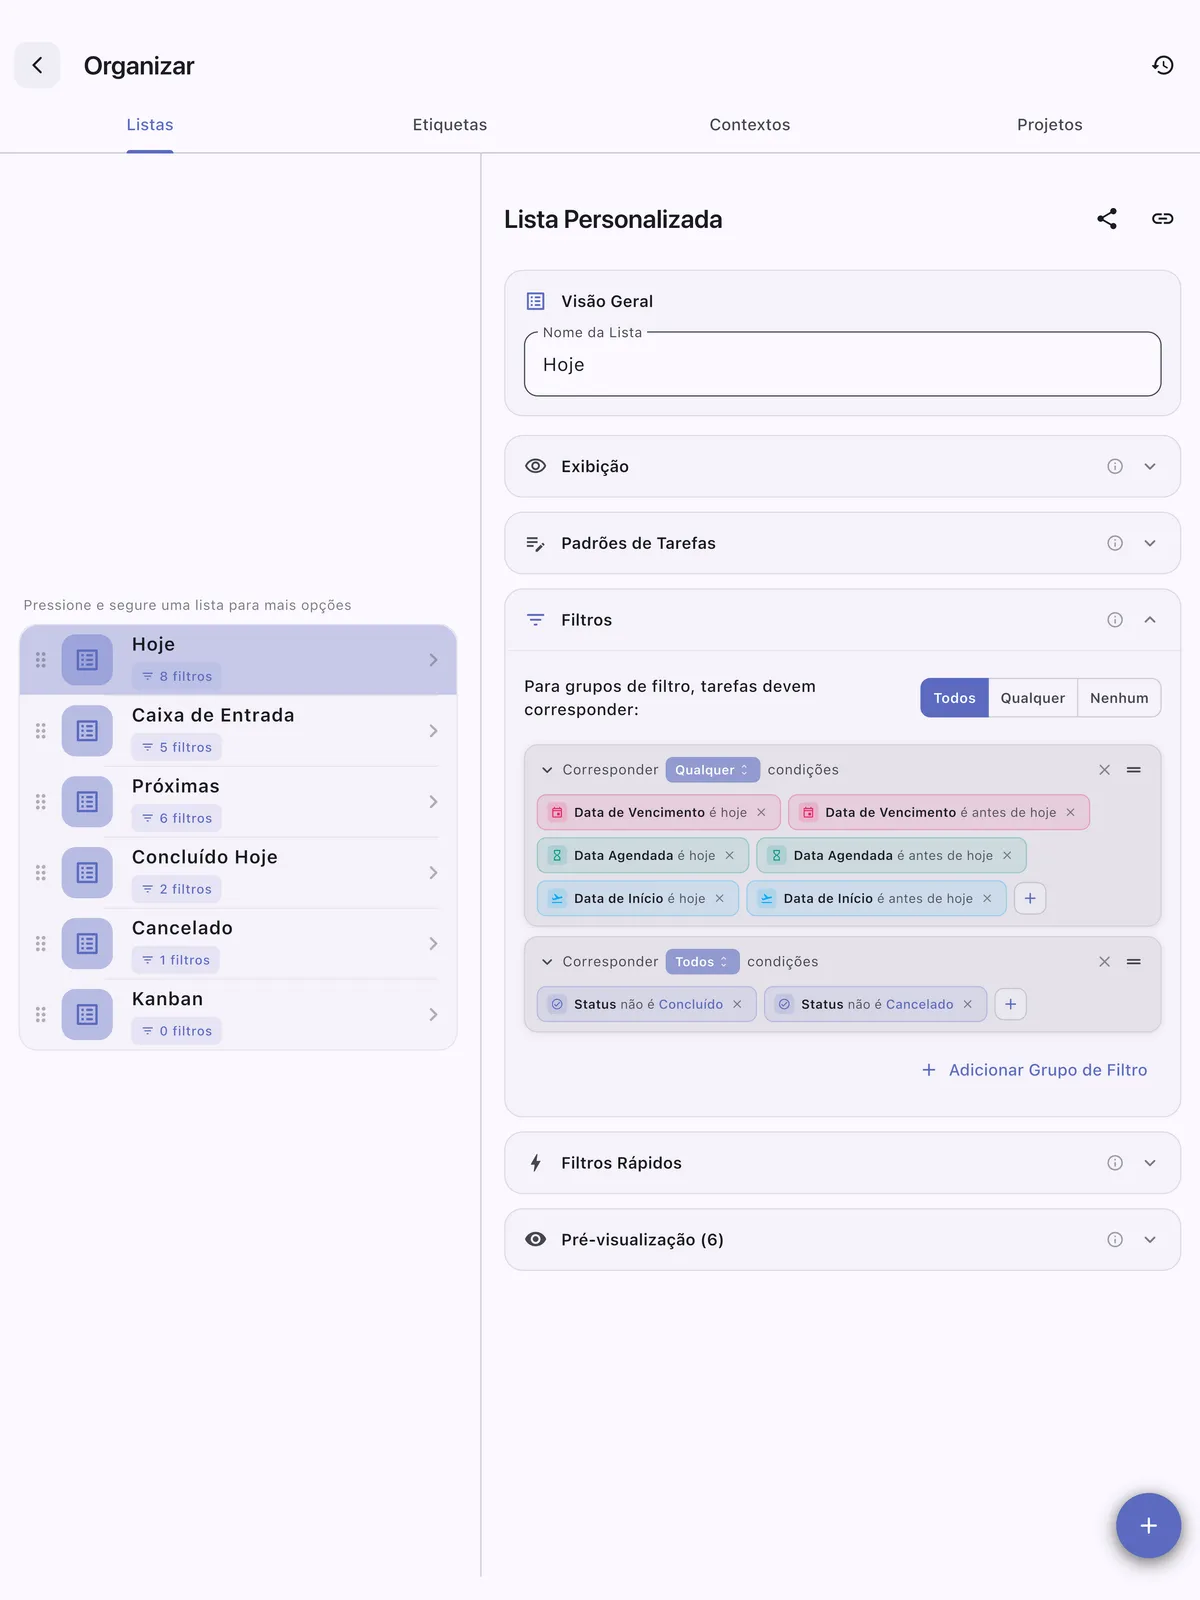Switch to the Etiquetas tab

click(450, 125)
